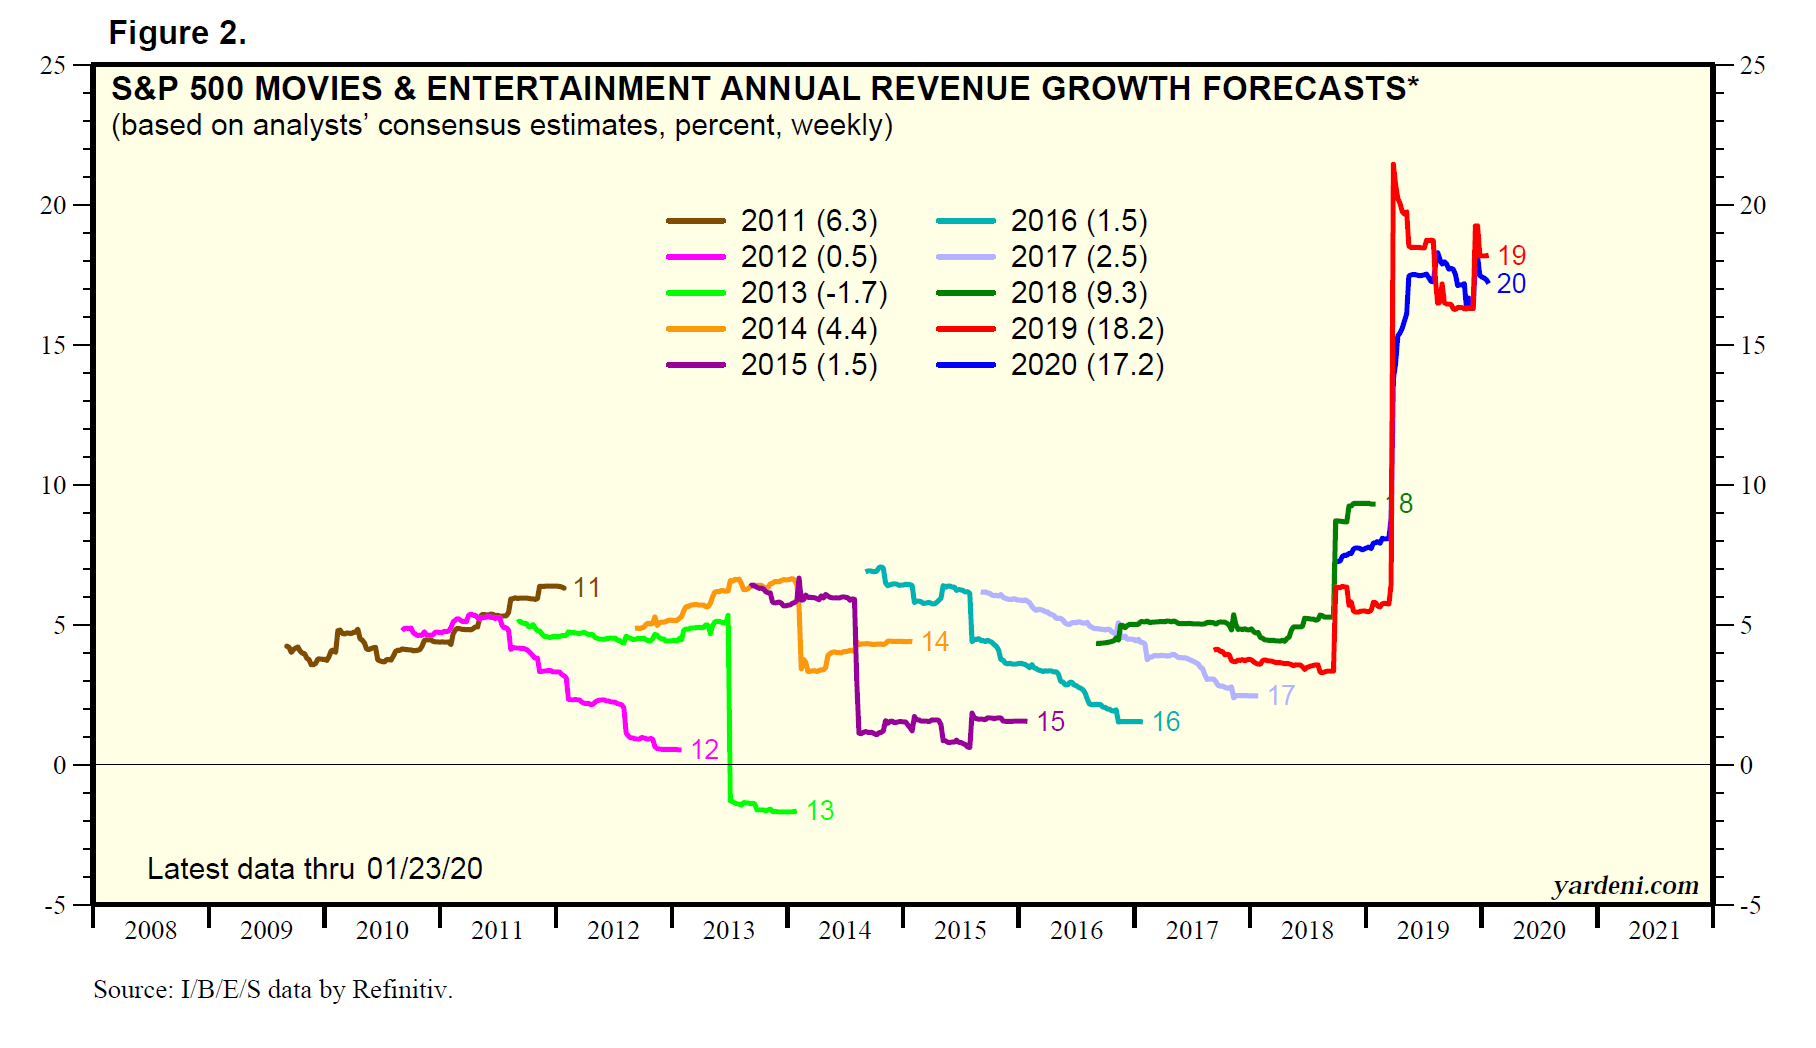Screen dimensions: 1816x1048
Task: Click the brown 2011 legend line swatch
Action: point(696,221)
